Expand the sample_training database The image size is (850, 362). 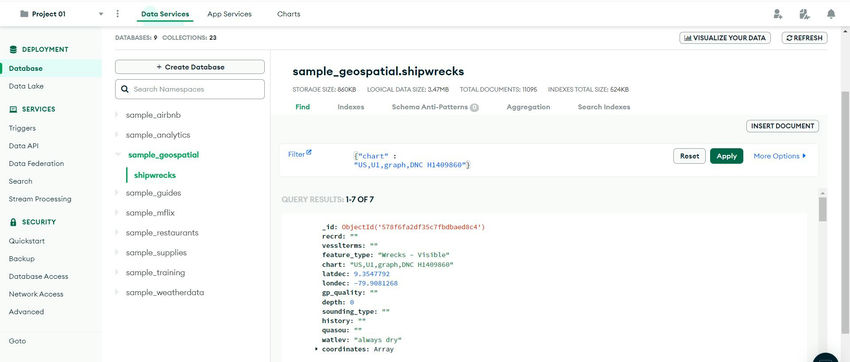point(117,272)
